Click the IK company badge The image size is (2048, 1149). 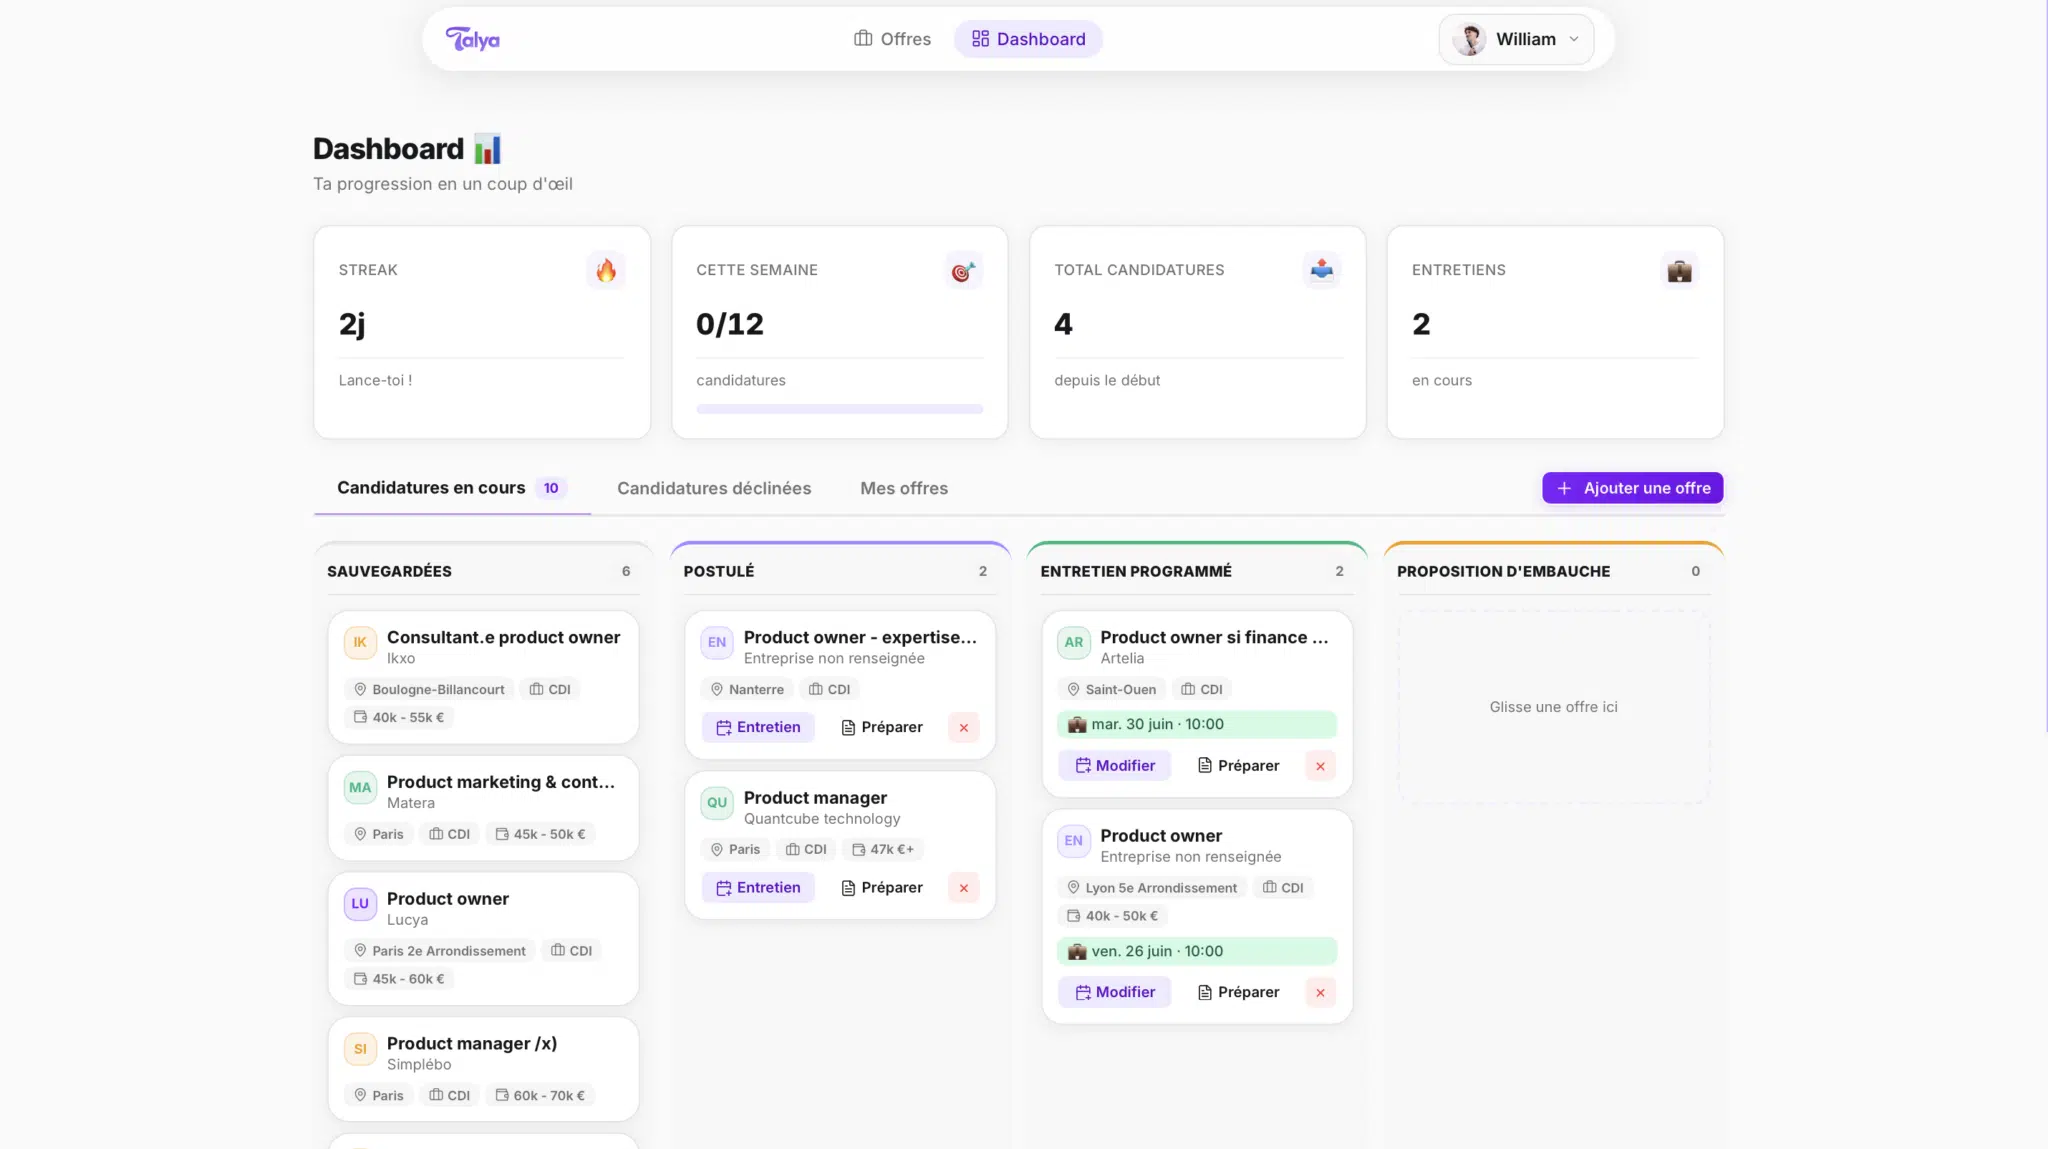360,642
